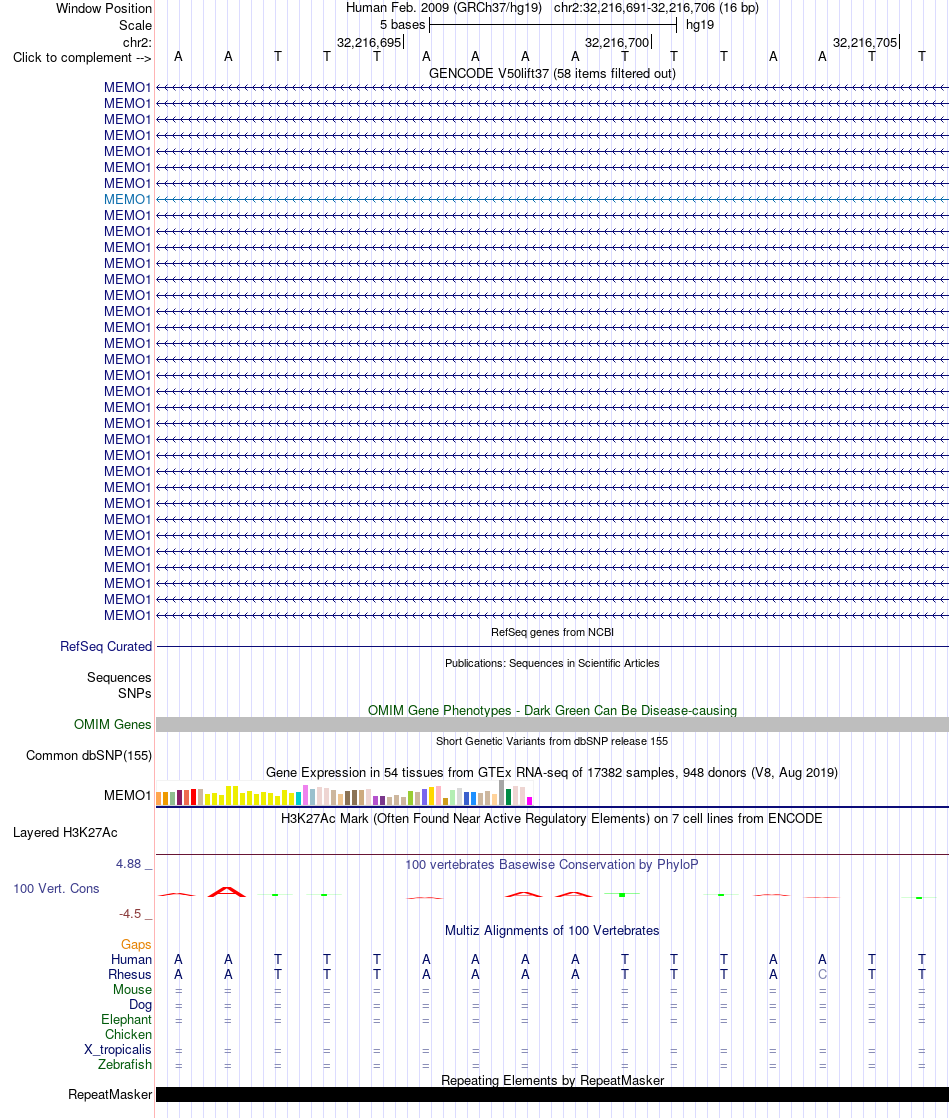Screen dimensions: 950x1118
Task: Select the Chicken alignment row label
Action: pyautogui.click(x=128, y=1035)
